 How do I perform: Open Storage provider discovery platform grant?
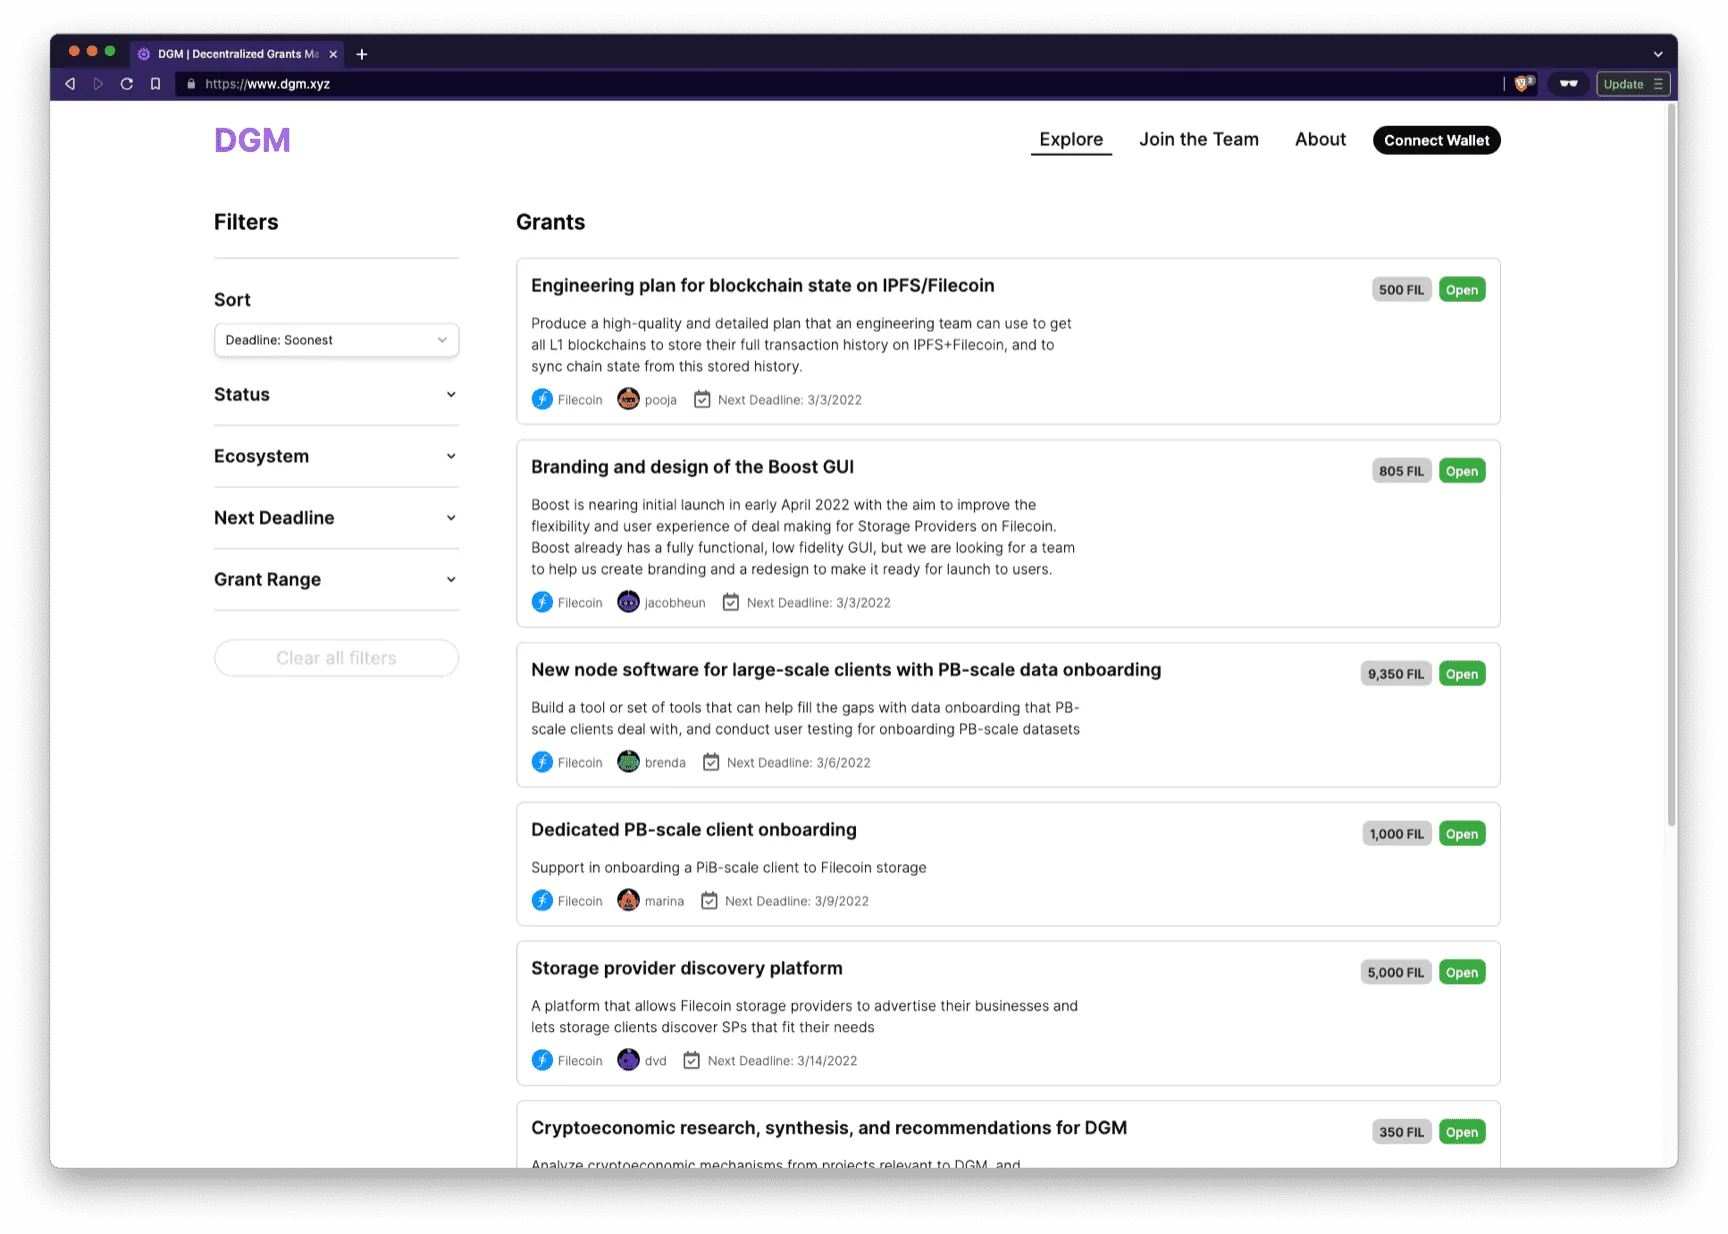[x=687, y=968]
